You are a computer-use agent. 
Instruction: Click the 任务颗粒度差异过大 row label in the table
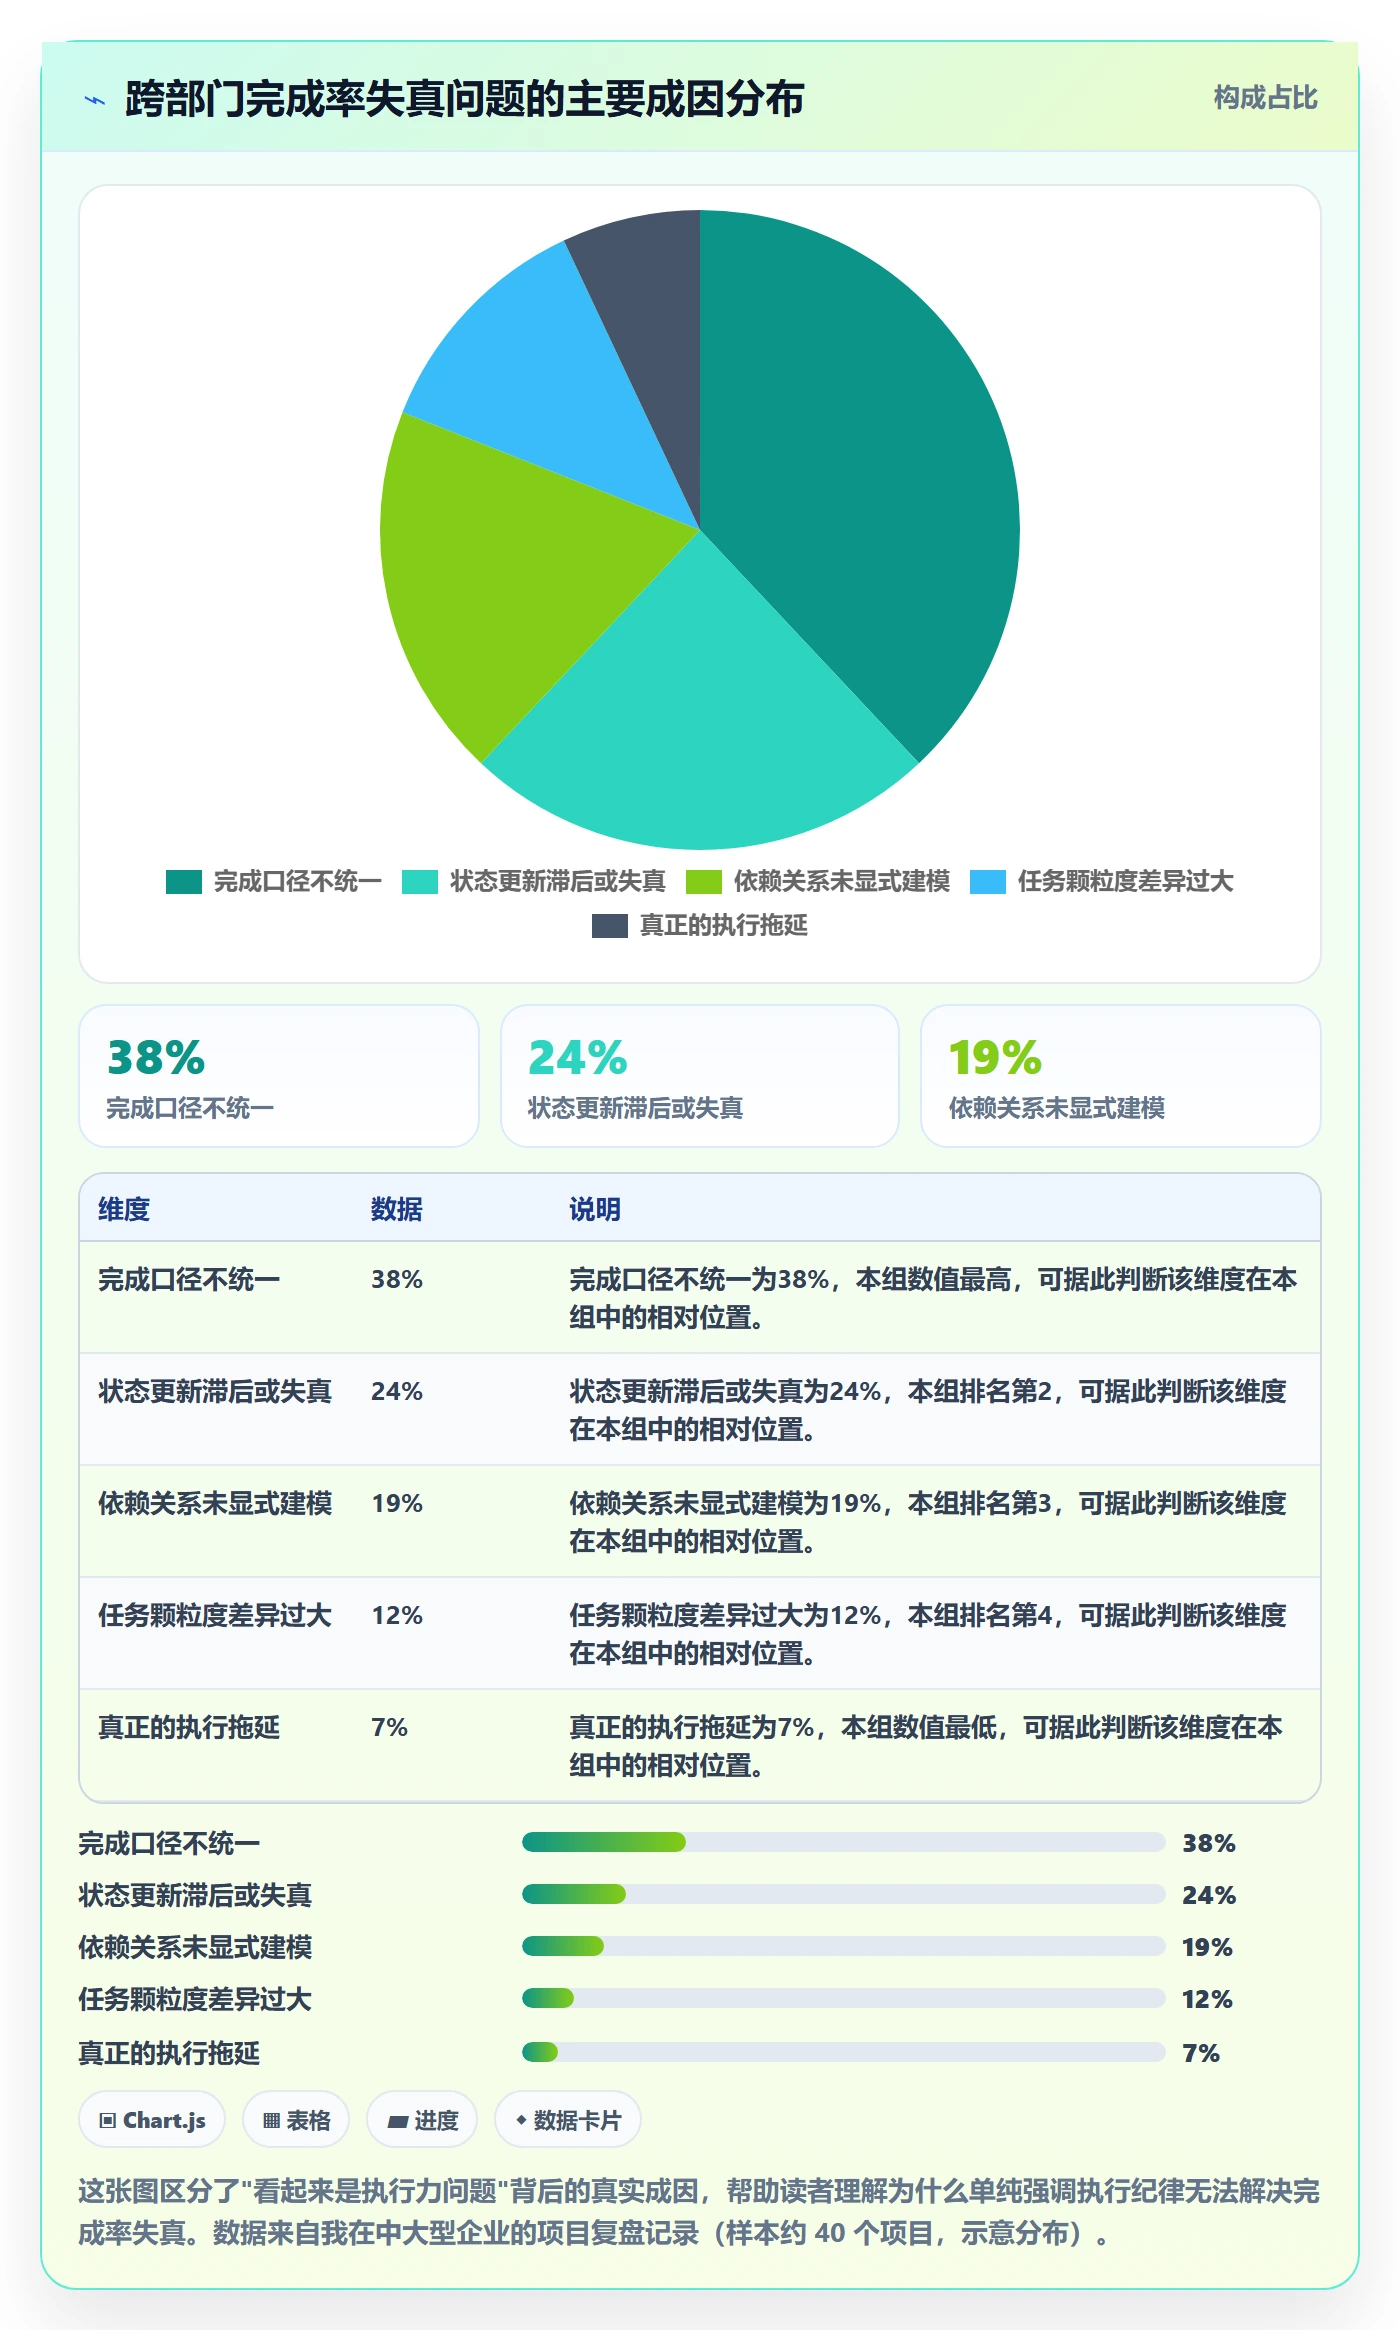(x=215, y=1615)
